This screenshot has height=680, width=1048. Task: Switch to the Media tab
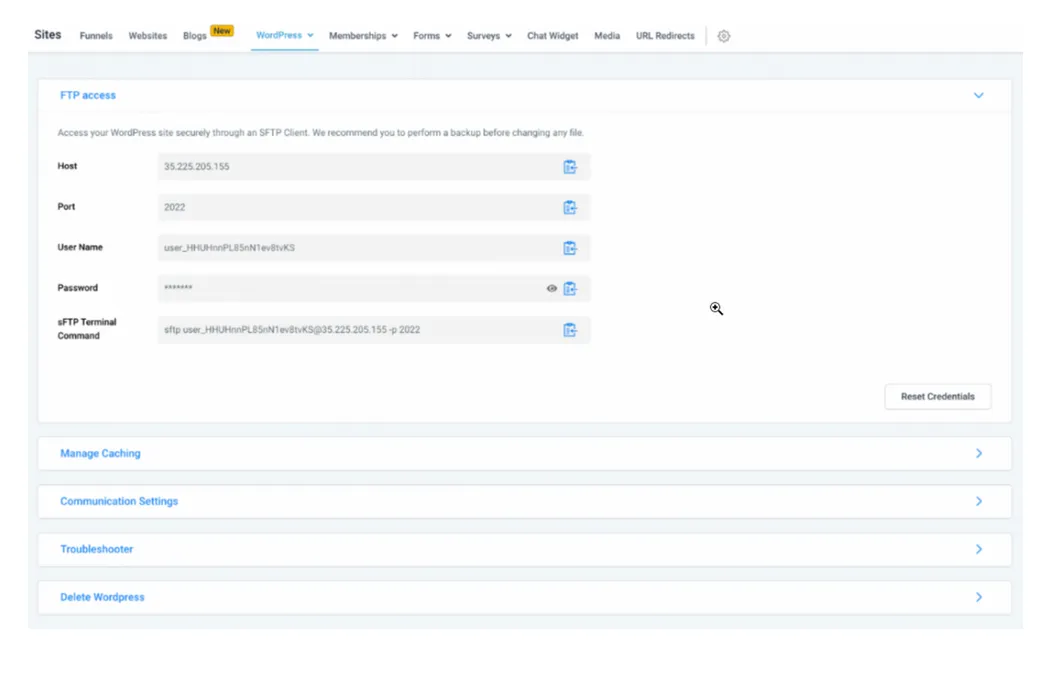point(607,36)
